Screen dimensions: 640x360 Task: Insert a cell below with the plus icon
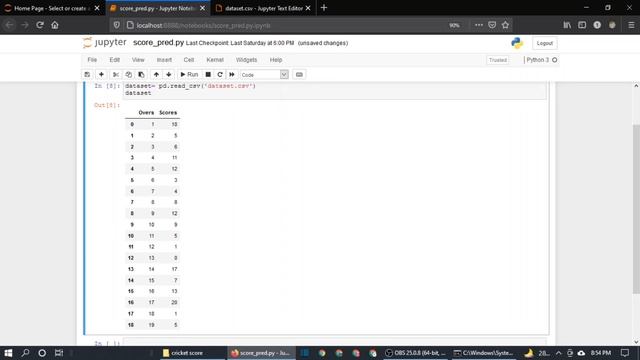pos(101,75)
